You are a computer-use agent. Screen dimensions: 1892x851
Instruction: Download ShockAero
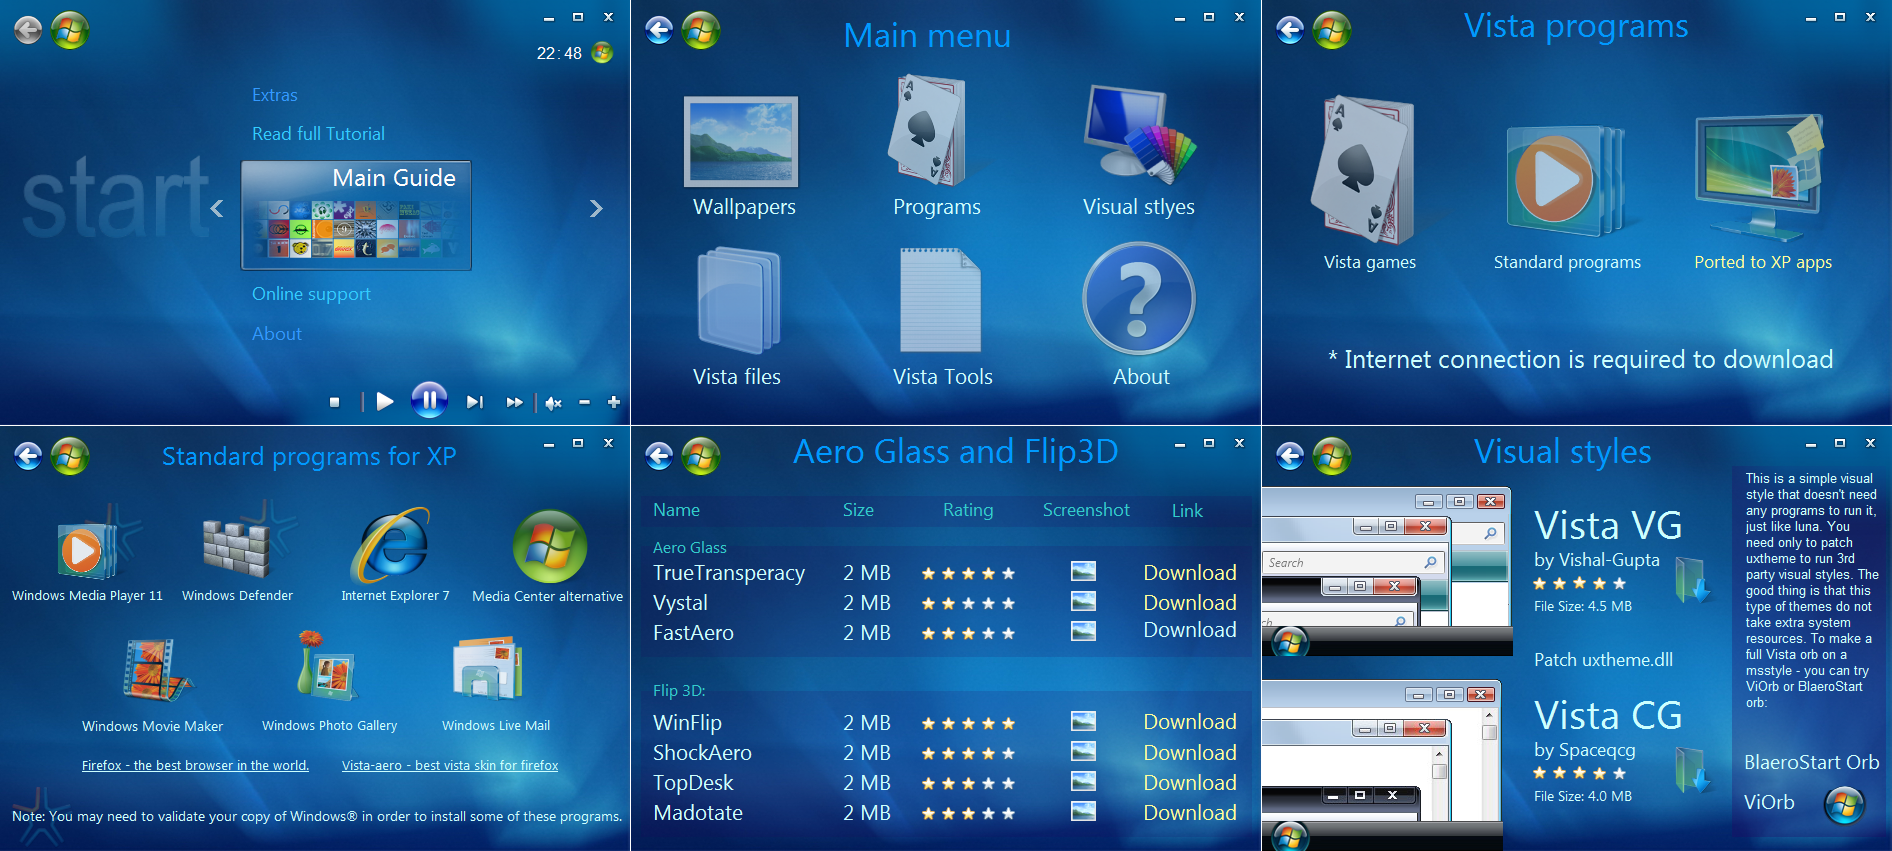pos(1190,752)
